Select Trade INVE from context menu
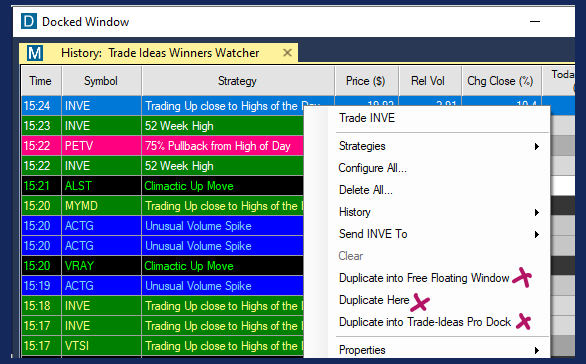 [367, 118]
